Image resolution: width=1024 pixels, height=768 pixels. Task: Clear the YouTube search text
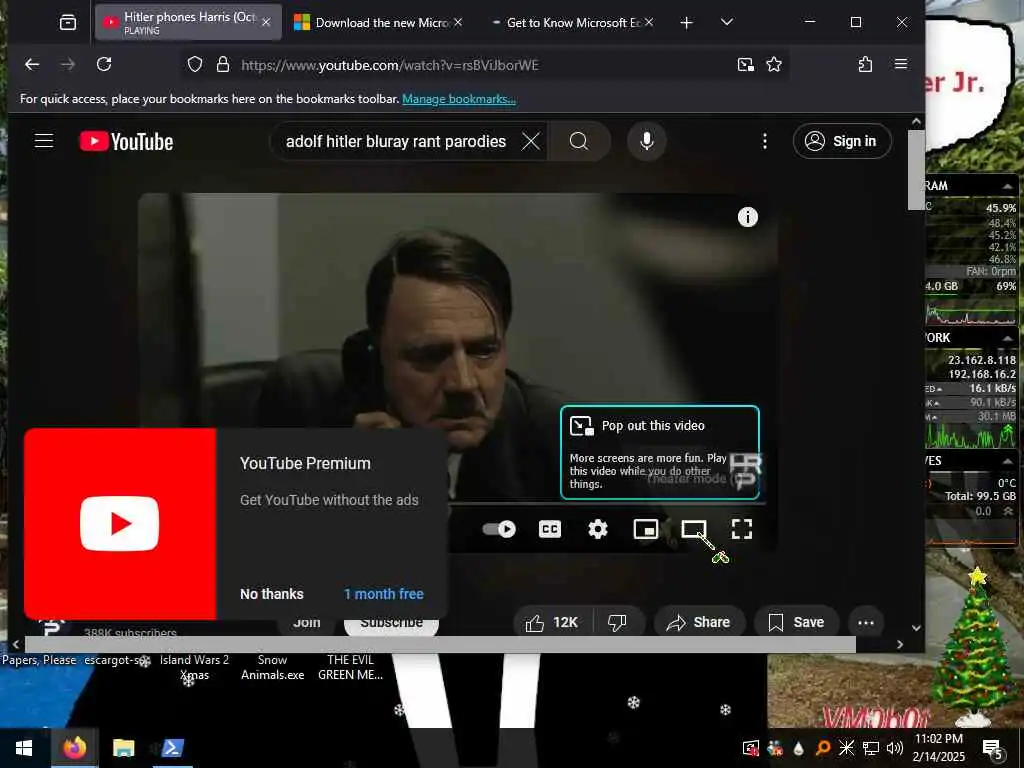[x=531, y=141]
